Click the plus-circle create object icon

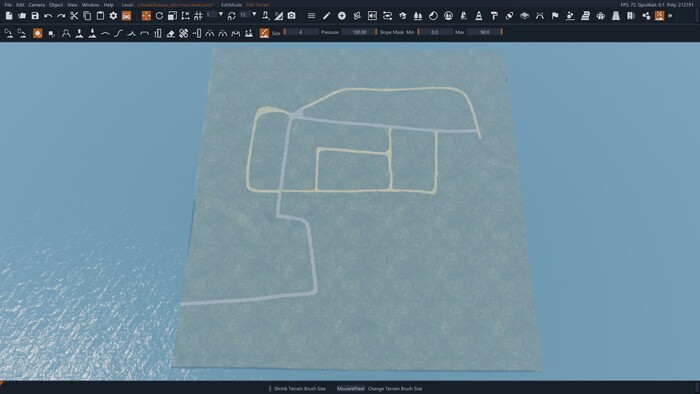coord(342,16)
